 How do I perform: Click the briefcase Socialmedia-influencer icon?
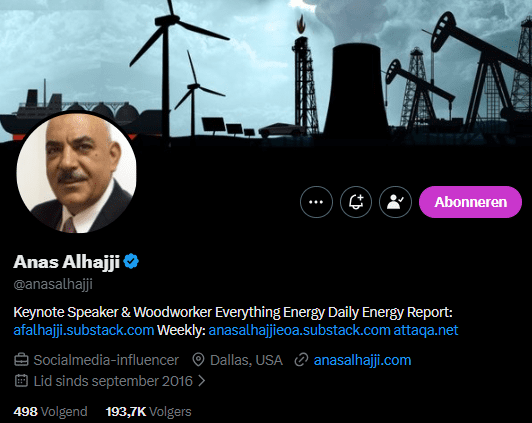(21, 360)
